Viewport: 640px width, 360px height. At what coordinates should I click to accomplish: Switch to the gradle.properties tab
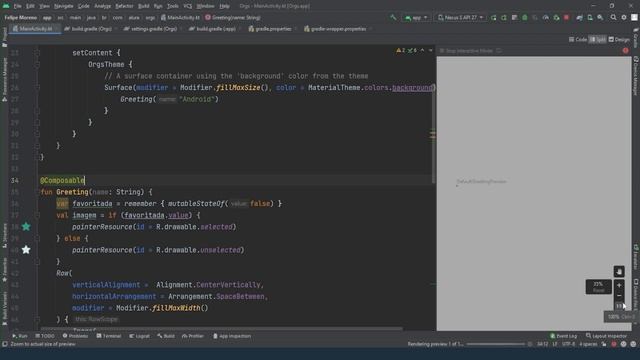click(272, 29)
